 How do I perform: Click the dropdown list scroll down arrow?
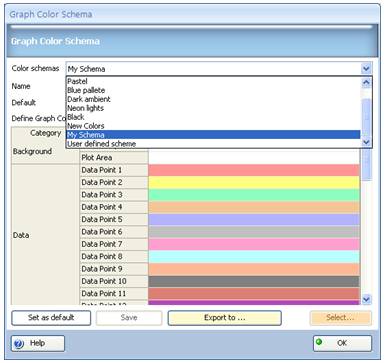click(x=366, y=142)
